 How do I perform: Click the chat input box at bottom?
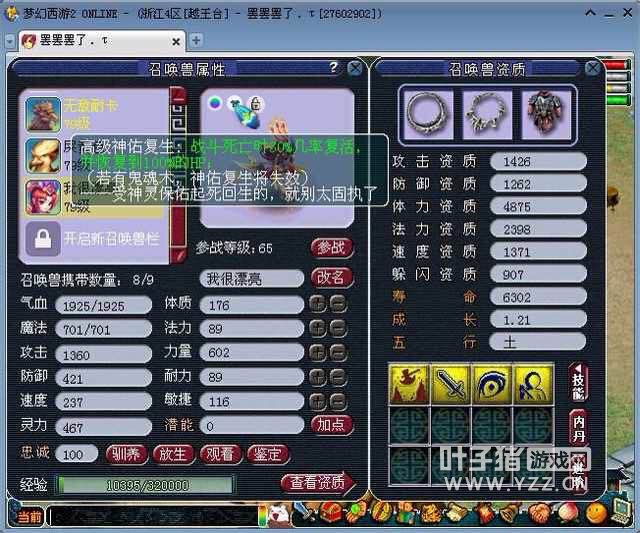pos(153,517)
